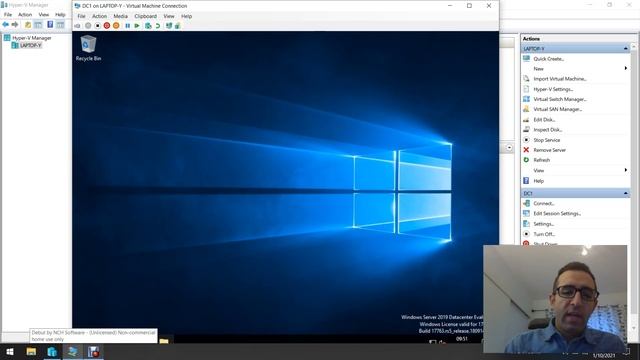
Task: Open View menu in Hyper-V Manager
Action: coord(44,15)
